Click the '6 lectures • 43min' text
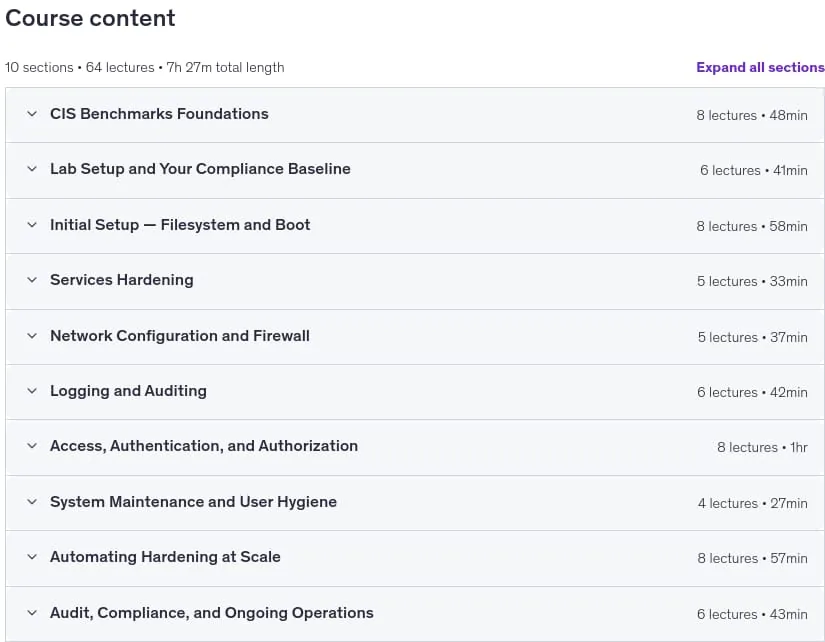Screen dimensions: 825x642 pos(752,614)
